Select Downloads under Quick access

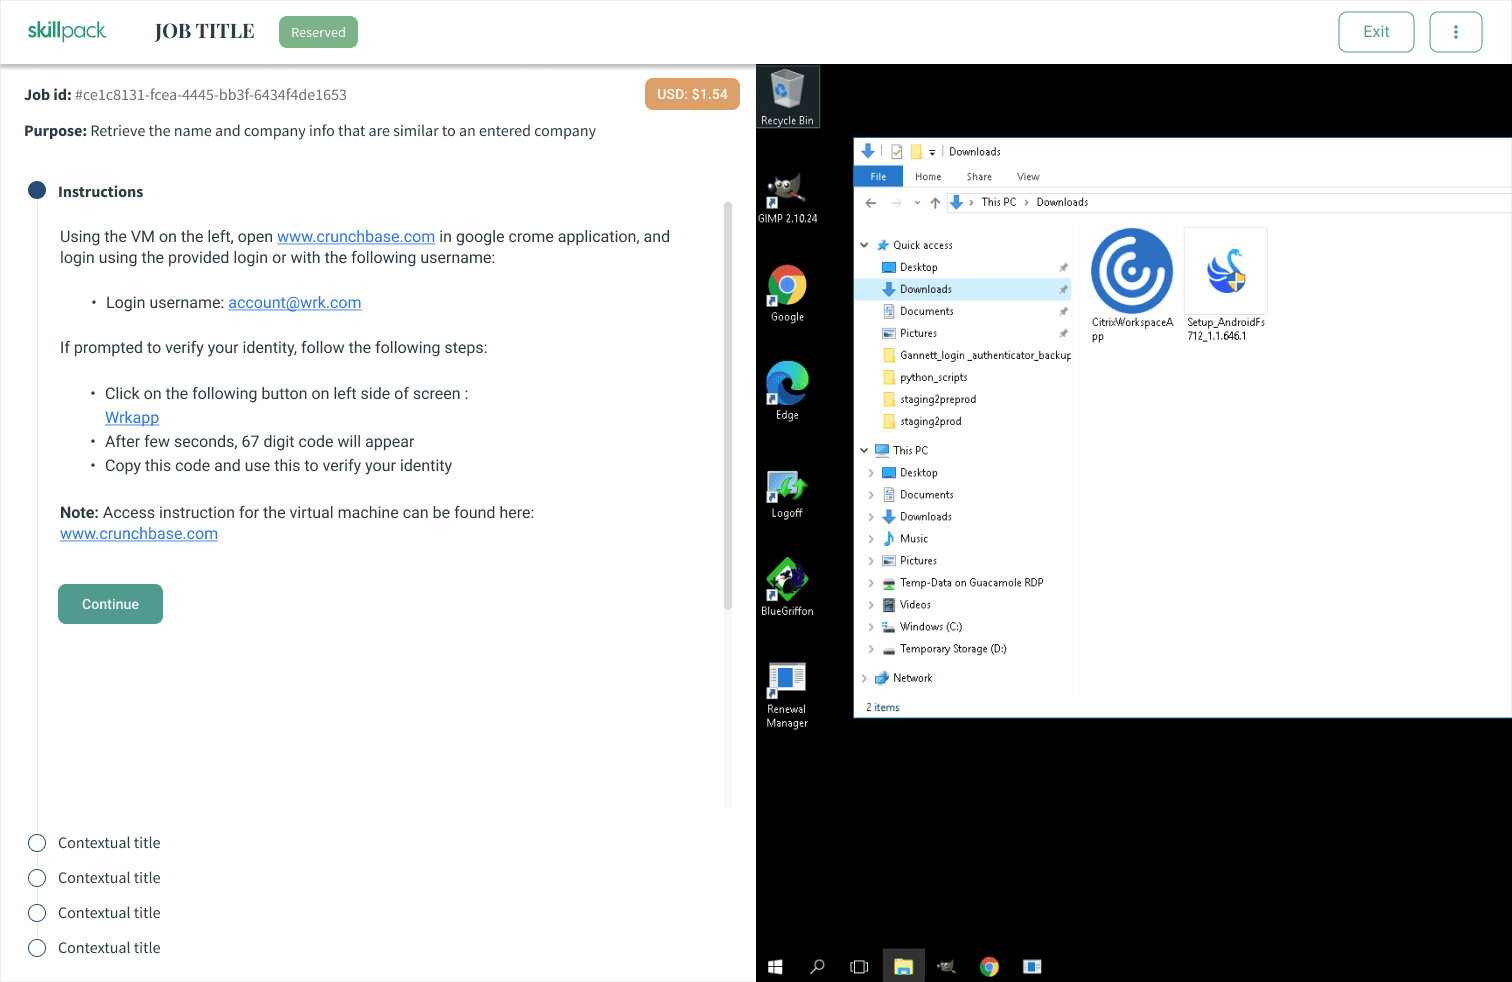click(965, 289)
